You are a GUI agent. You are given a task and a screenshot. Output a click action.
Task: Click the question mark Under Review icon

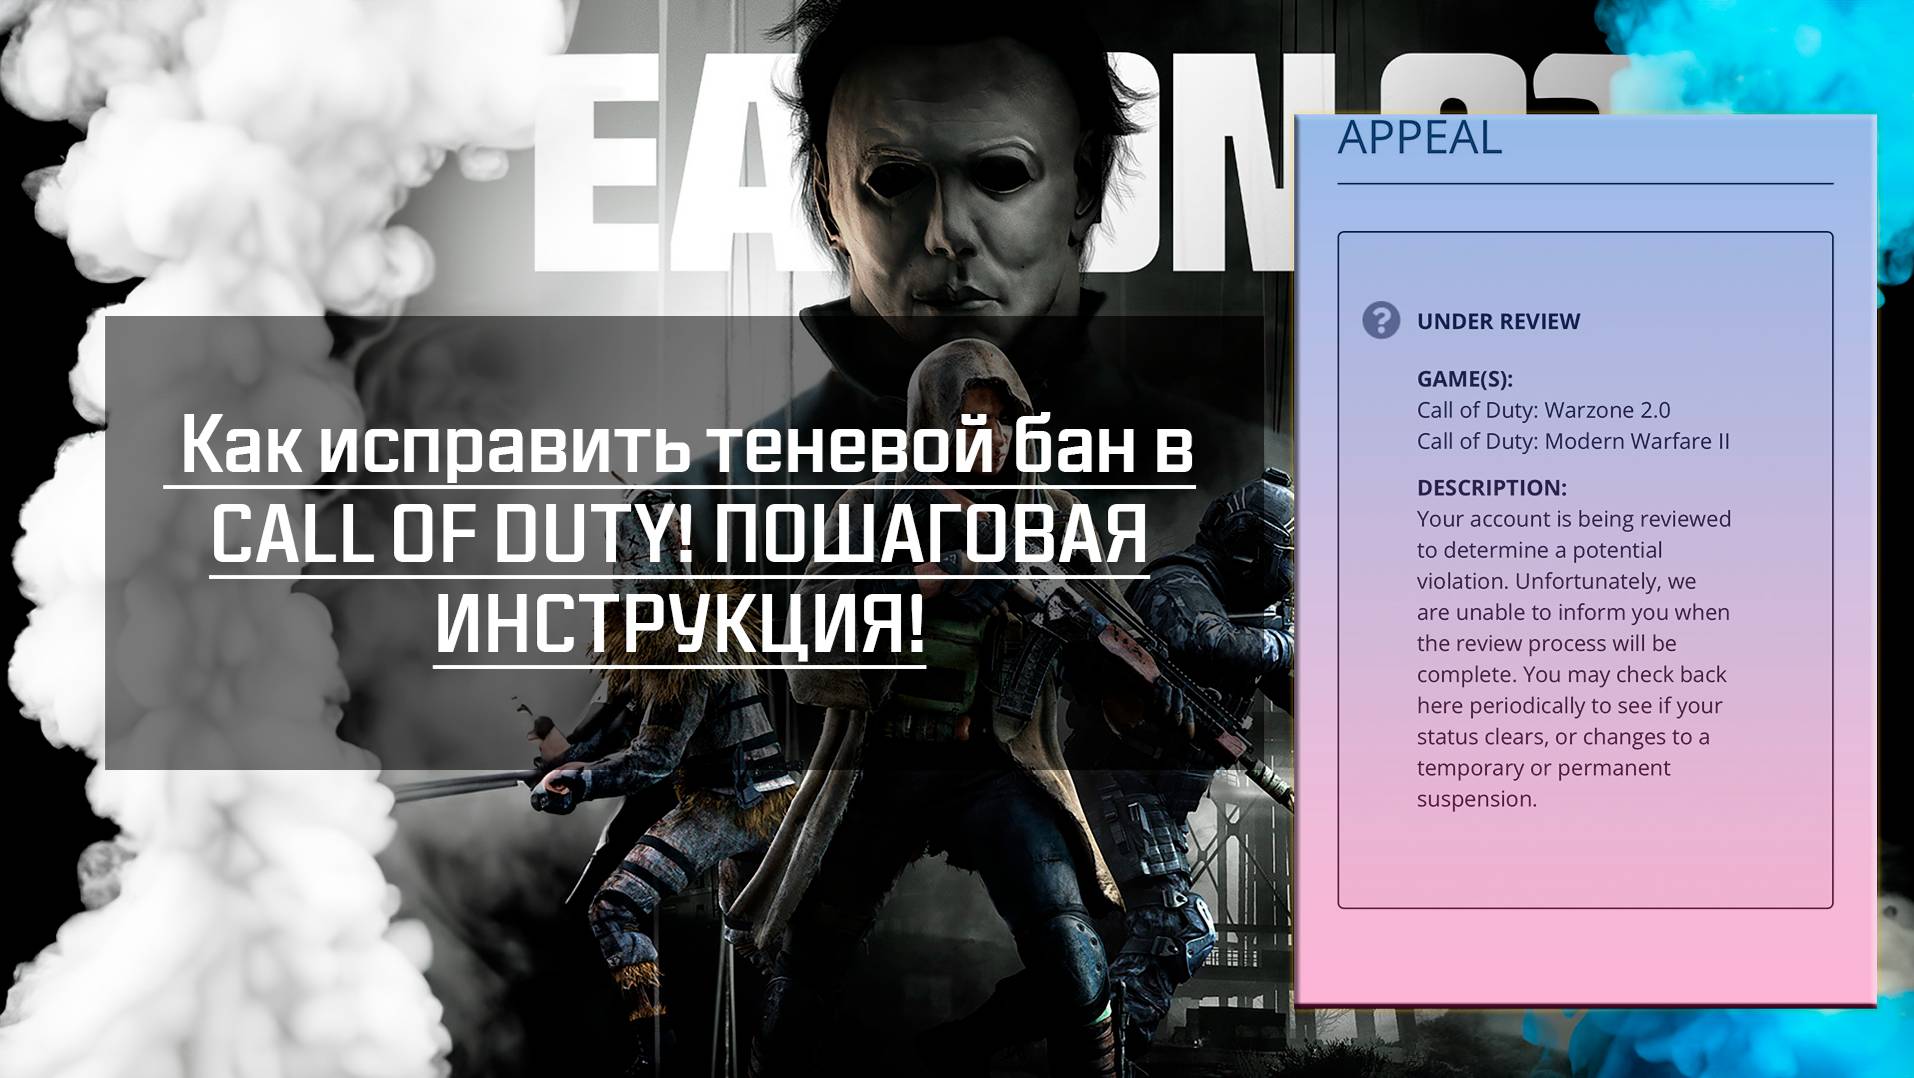coord(1381,320)
